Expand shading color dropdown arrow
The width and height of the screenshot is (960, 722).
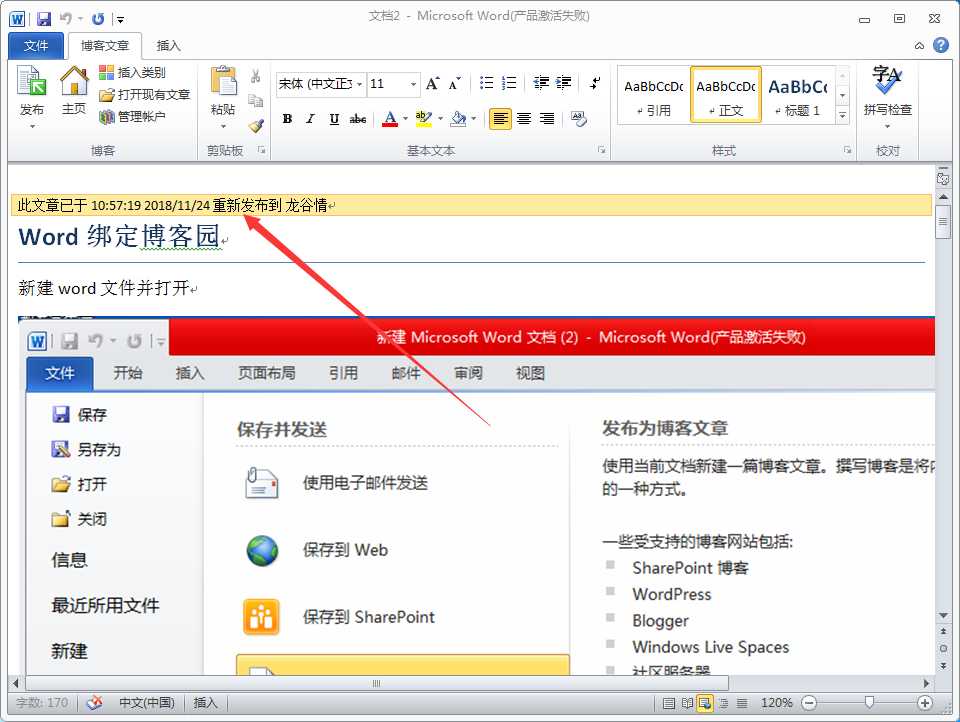click(x=474, y=119)
